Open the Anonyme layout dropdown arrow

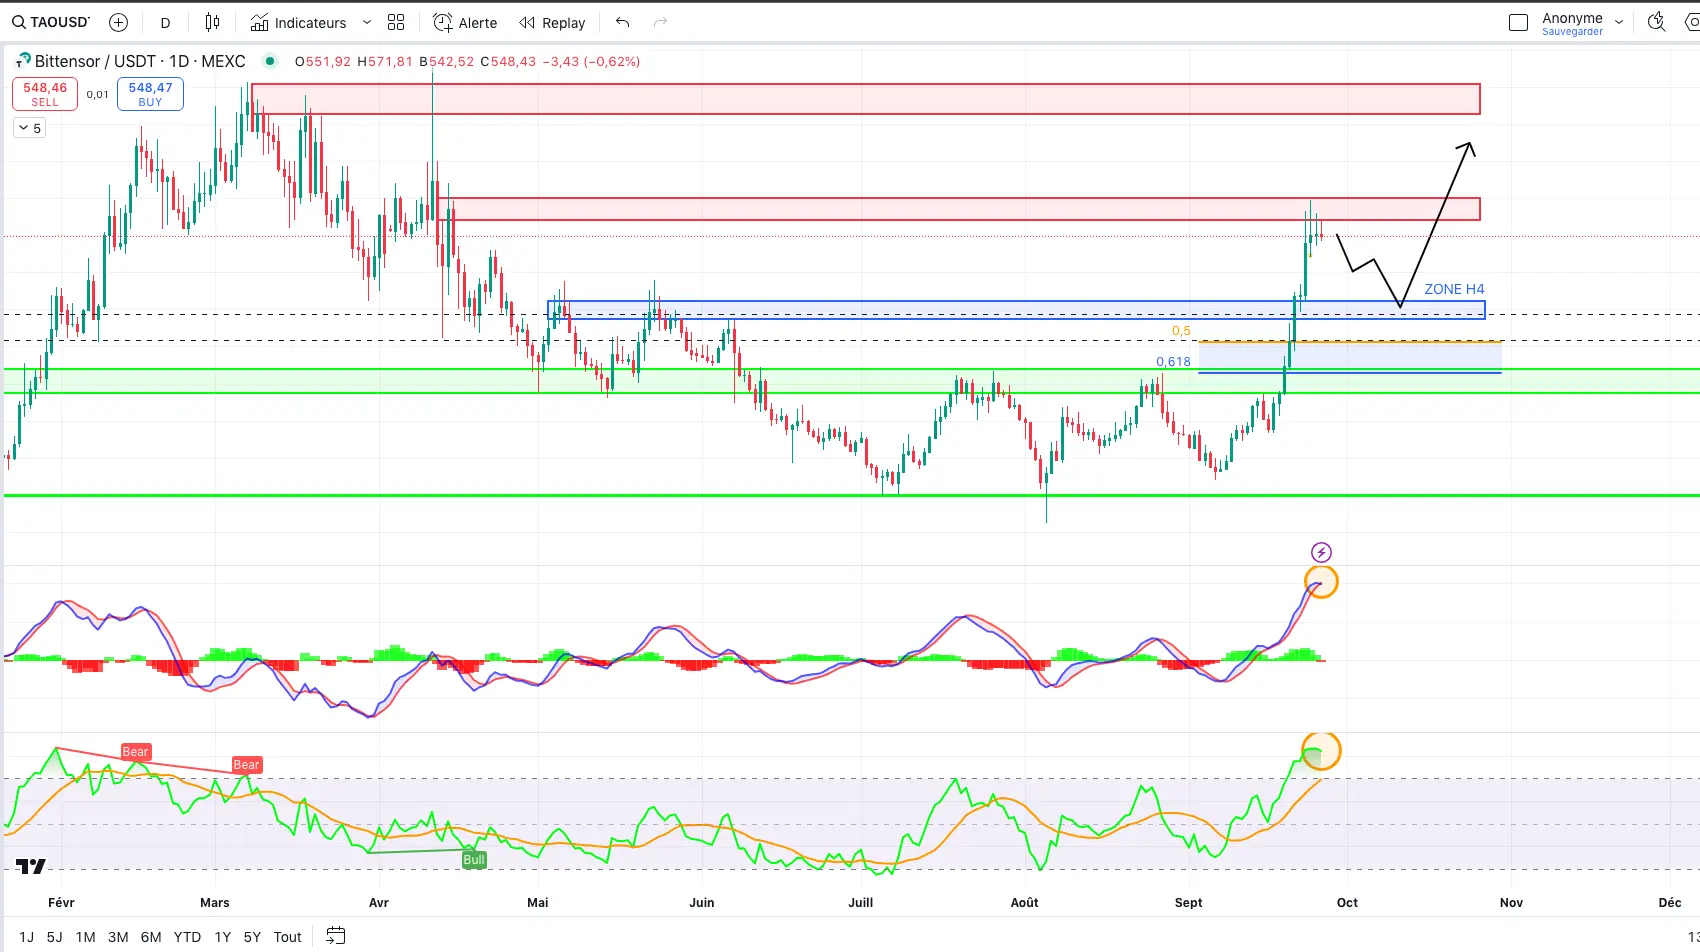coord(1619,22)
